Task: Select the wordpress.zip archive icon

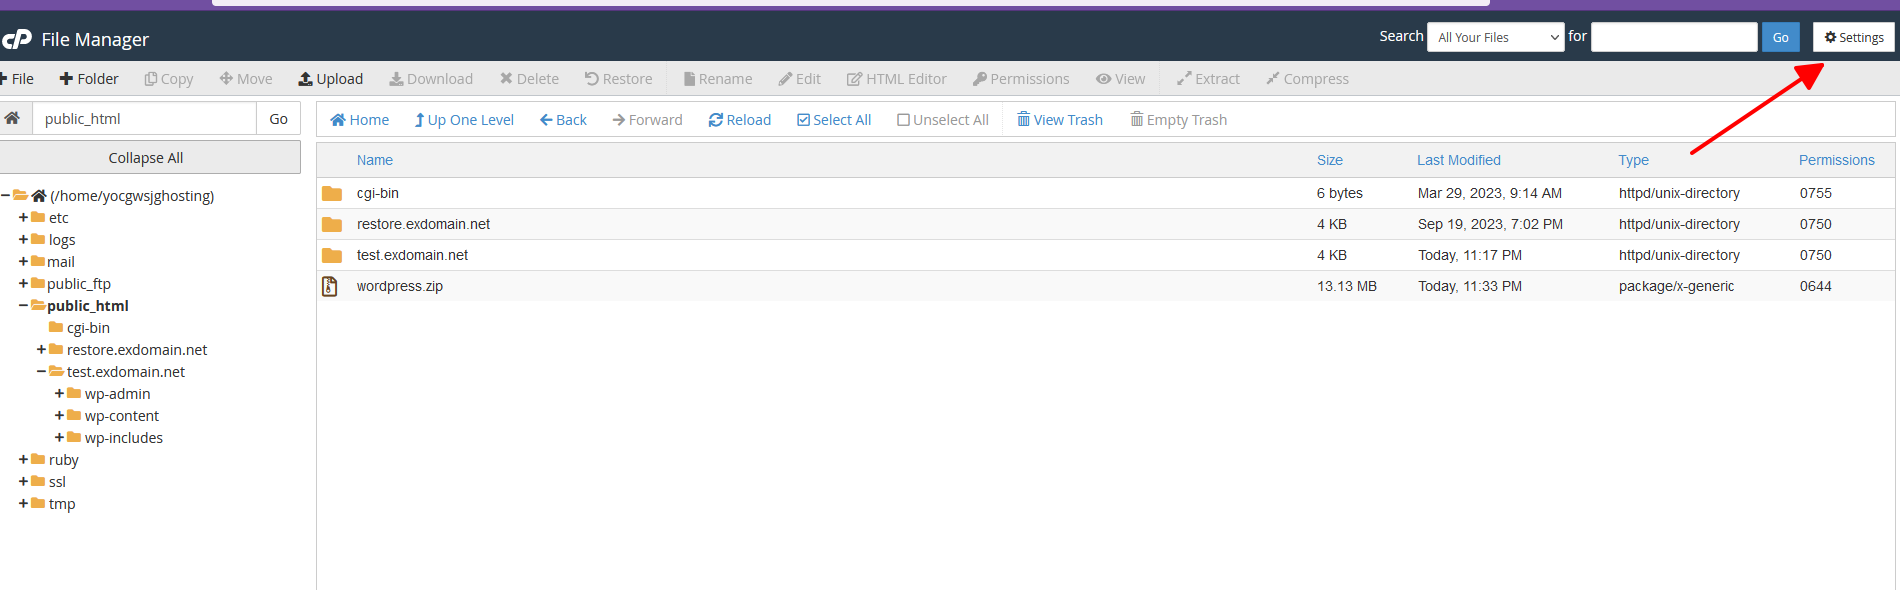Action: [x=330, y=286]
